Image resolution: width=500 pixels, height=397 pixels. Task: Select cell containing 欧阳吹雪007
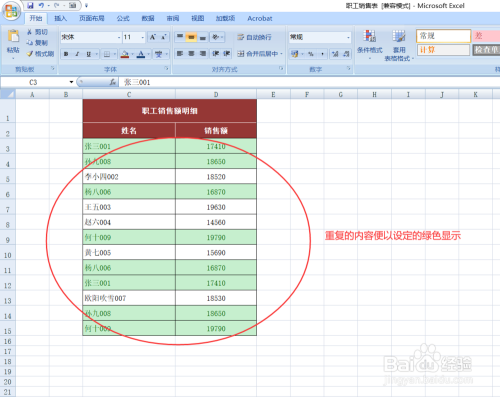(129, 298)
